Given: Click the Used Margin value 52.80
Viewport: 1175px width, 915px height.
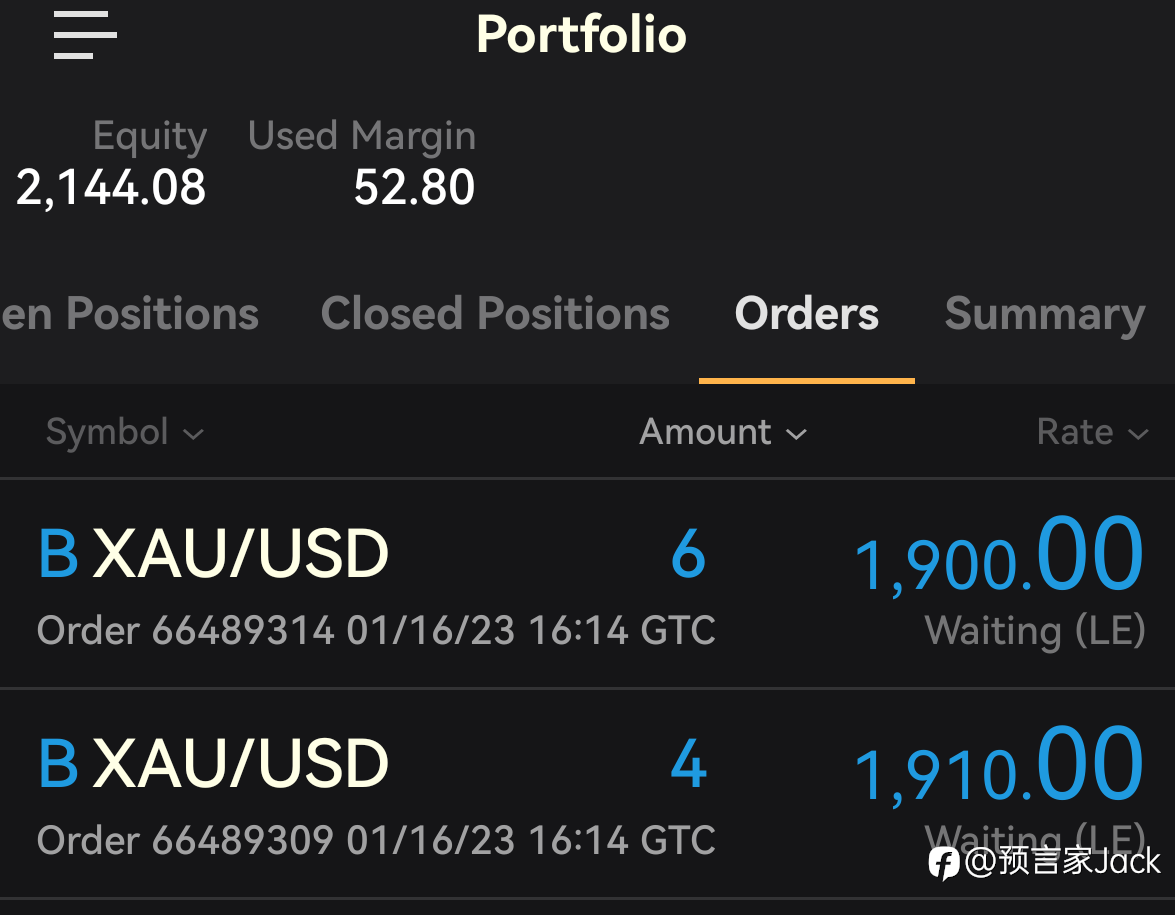Looking at the screenshot, I should [414, 187].
